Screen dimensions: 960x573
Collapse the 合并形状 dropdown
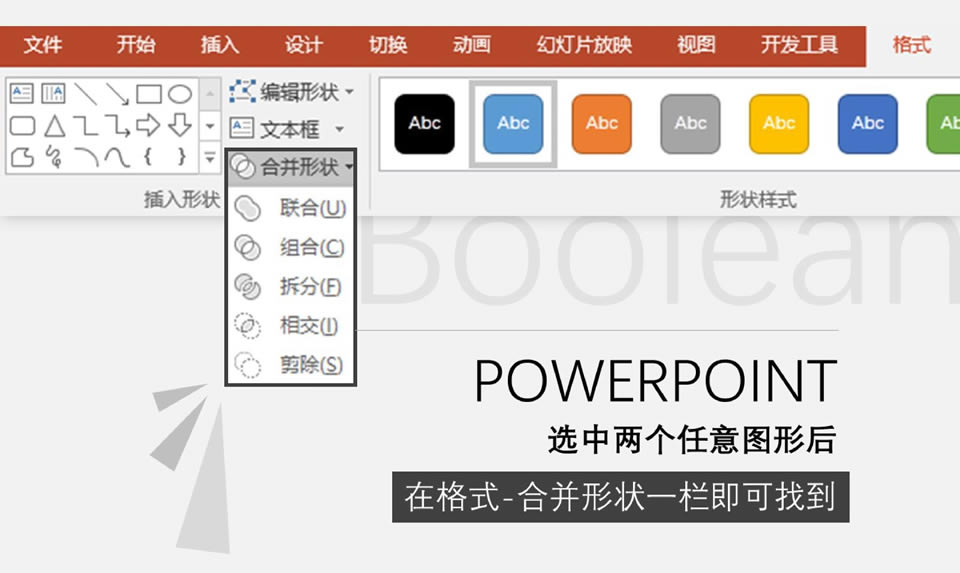point(291,167)
